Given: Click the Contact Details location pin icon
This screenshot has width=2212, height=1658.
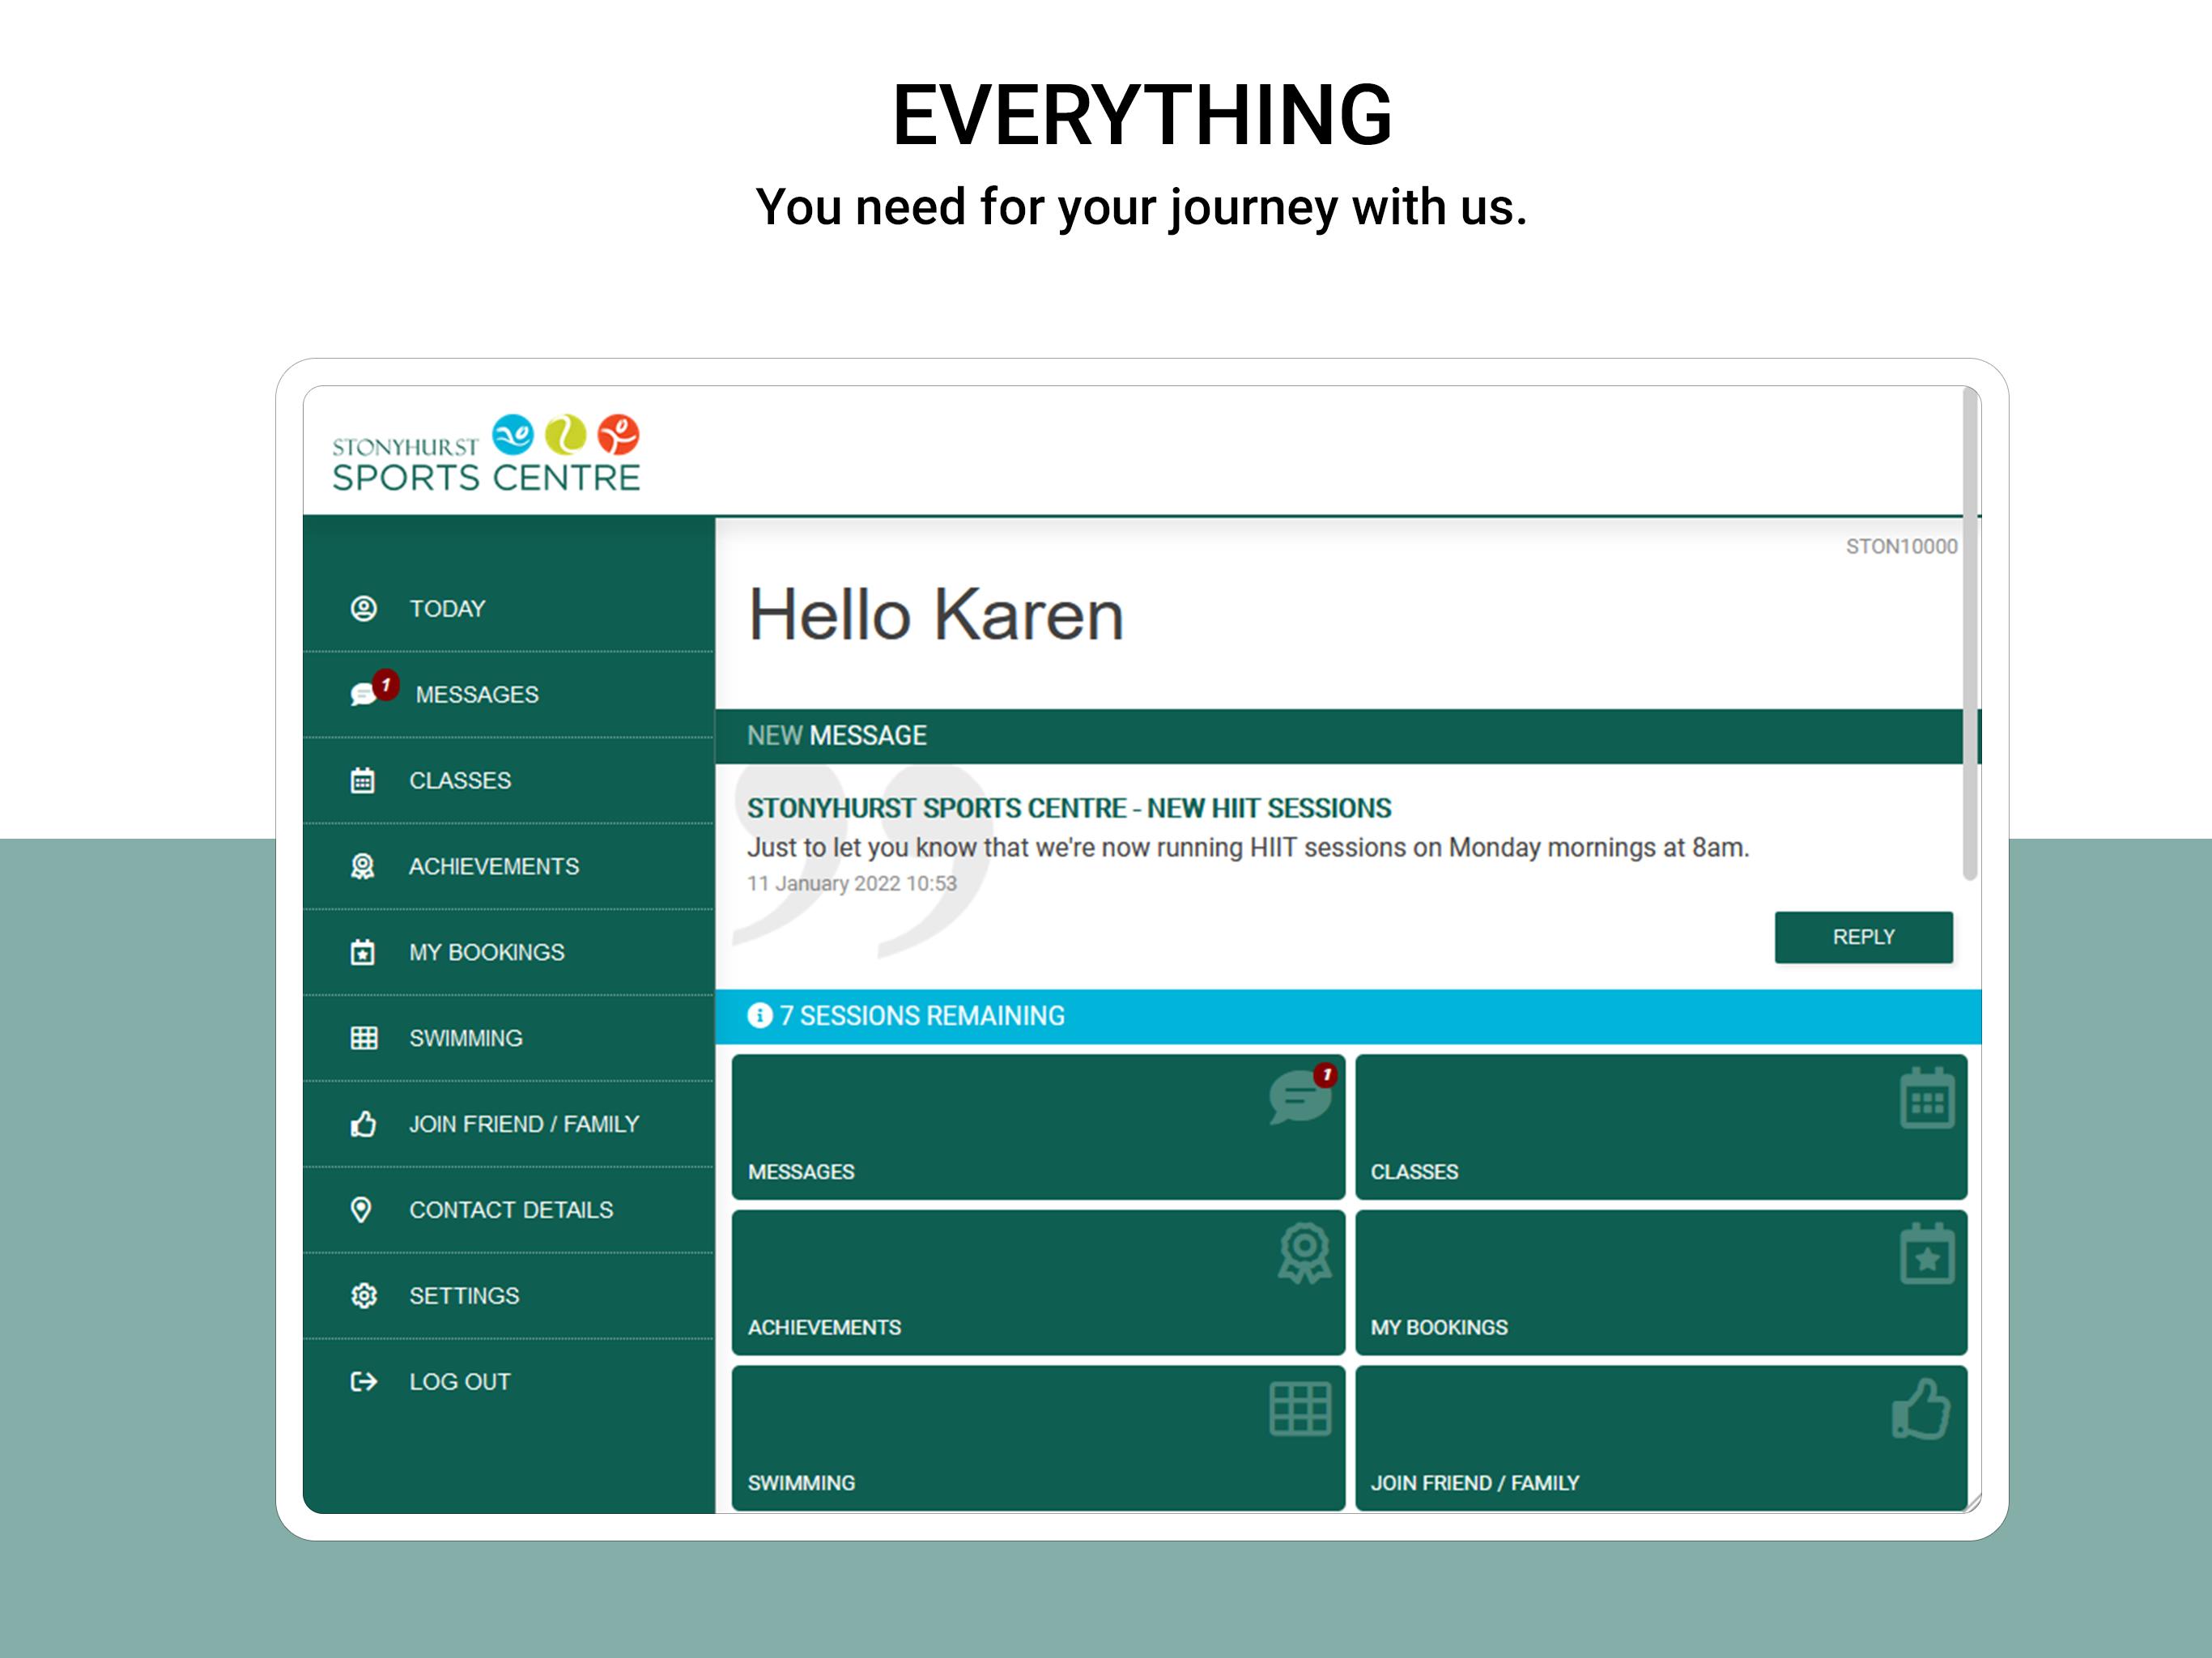Looking at the screenshot, I should (x=362, y=1210).
